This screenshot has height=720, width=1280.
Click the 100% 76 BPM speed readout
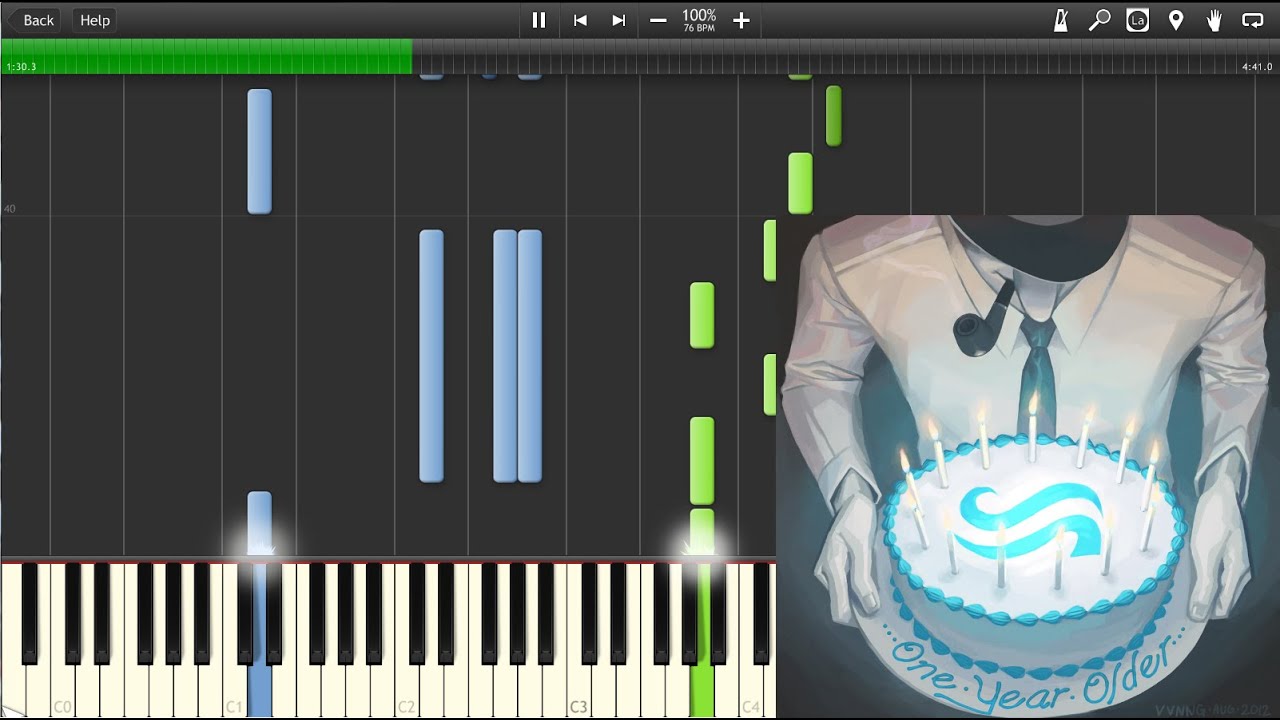tap(699, 20)
